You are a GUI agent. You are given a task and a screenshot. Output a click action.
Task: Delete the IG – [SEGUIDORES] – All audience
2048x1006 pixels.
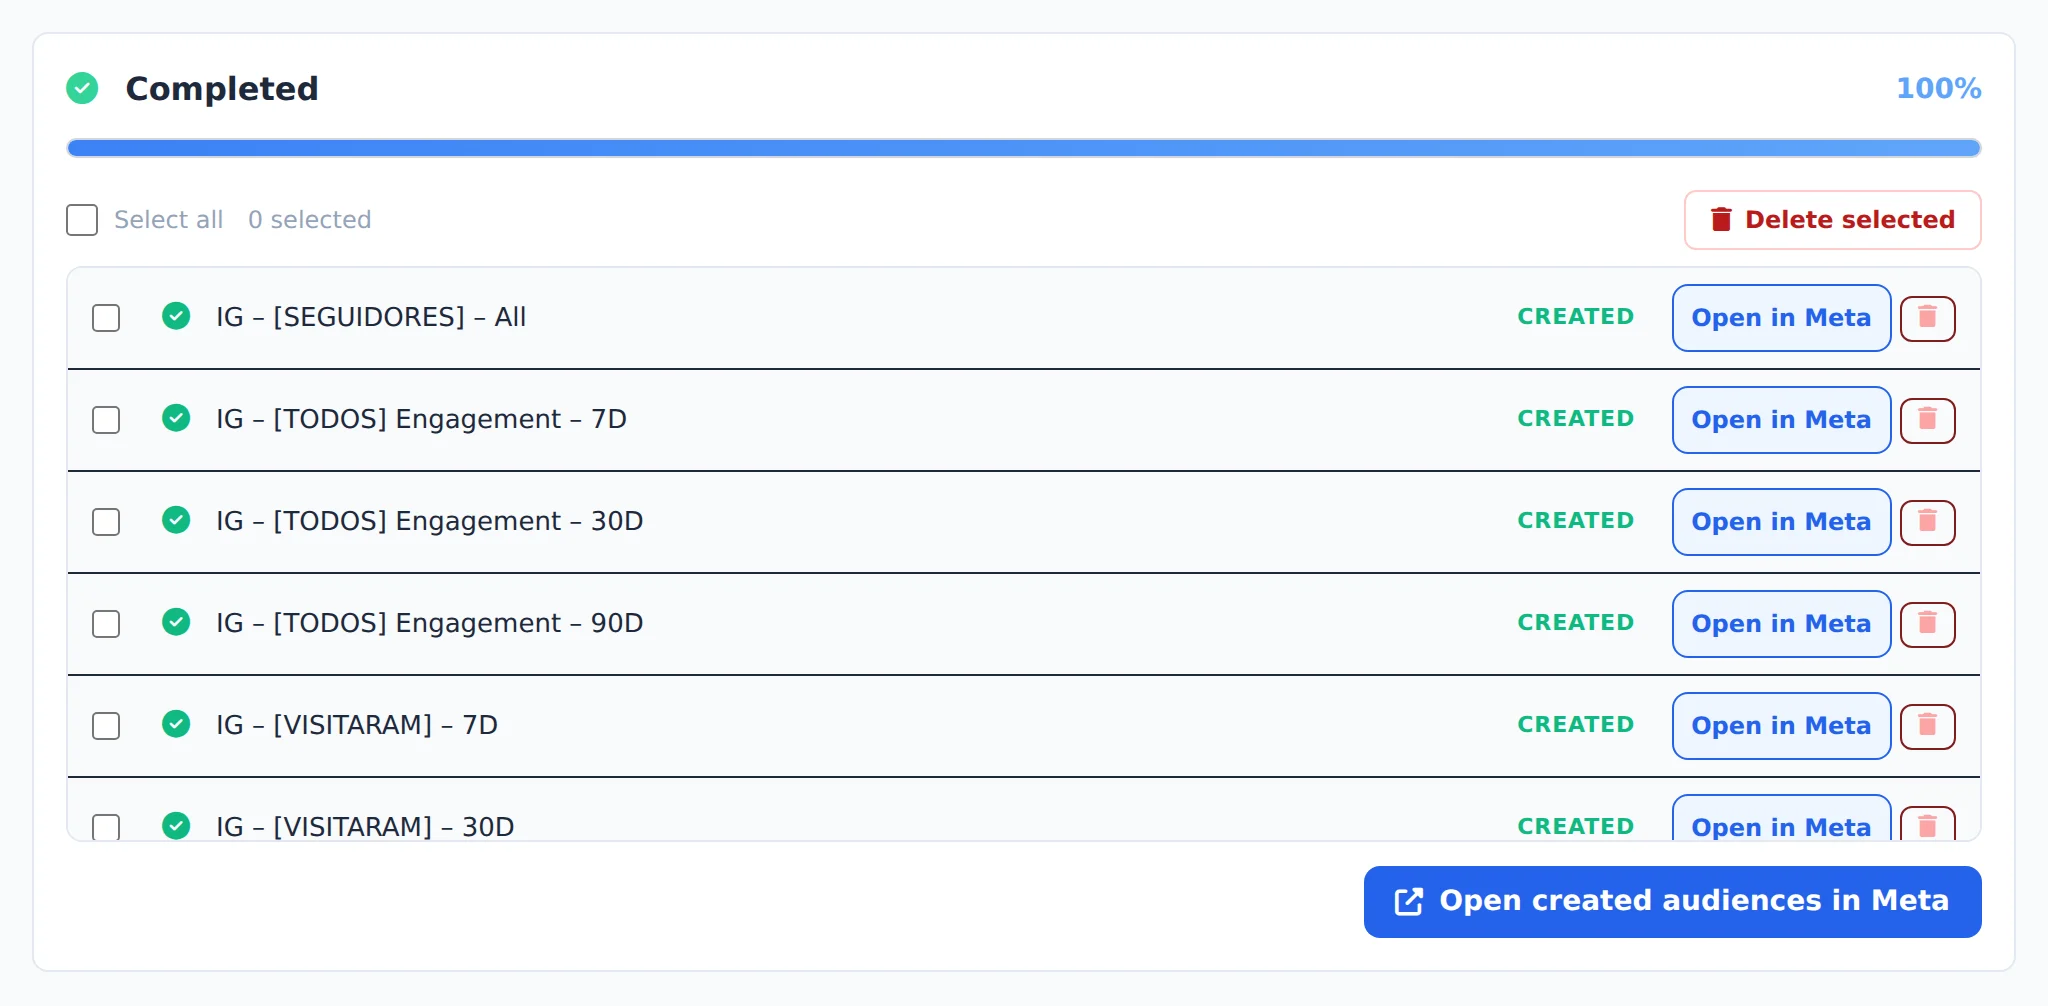point(1927,318)
